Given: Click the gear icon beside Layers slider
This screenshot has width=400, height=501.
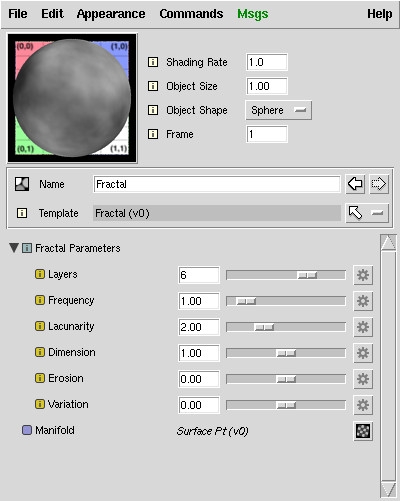Looking at the screenshot, I should coord(363,275).
